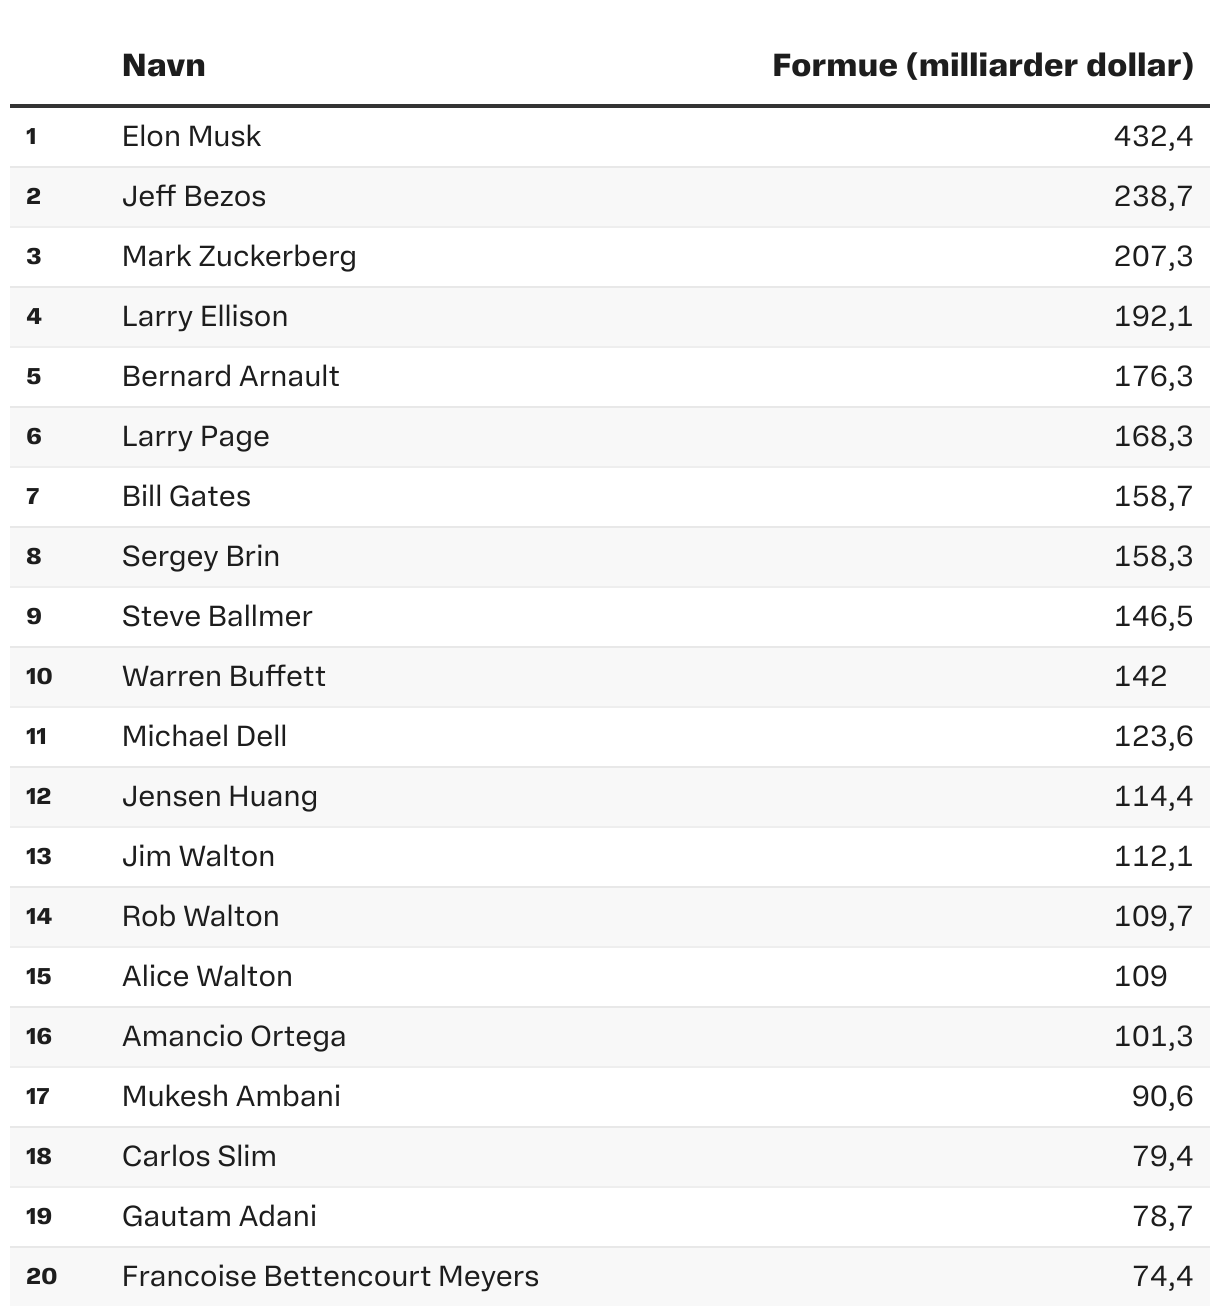This screenshot has width=1220, height=1316.
Task: Click the Navn column header
Action: [164, 66]
